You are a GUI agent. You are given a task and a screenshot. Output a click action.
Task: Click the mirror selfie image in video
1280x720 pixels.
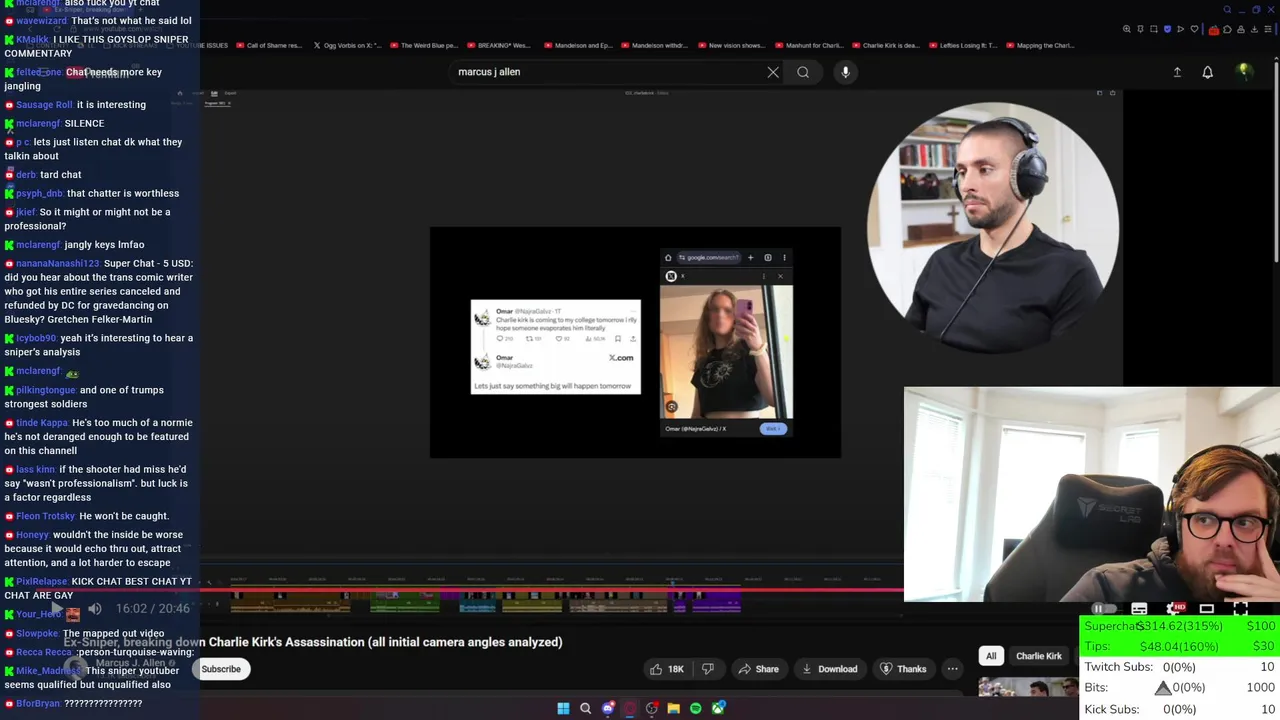point(726,352)
